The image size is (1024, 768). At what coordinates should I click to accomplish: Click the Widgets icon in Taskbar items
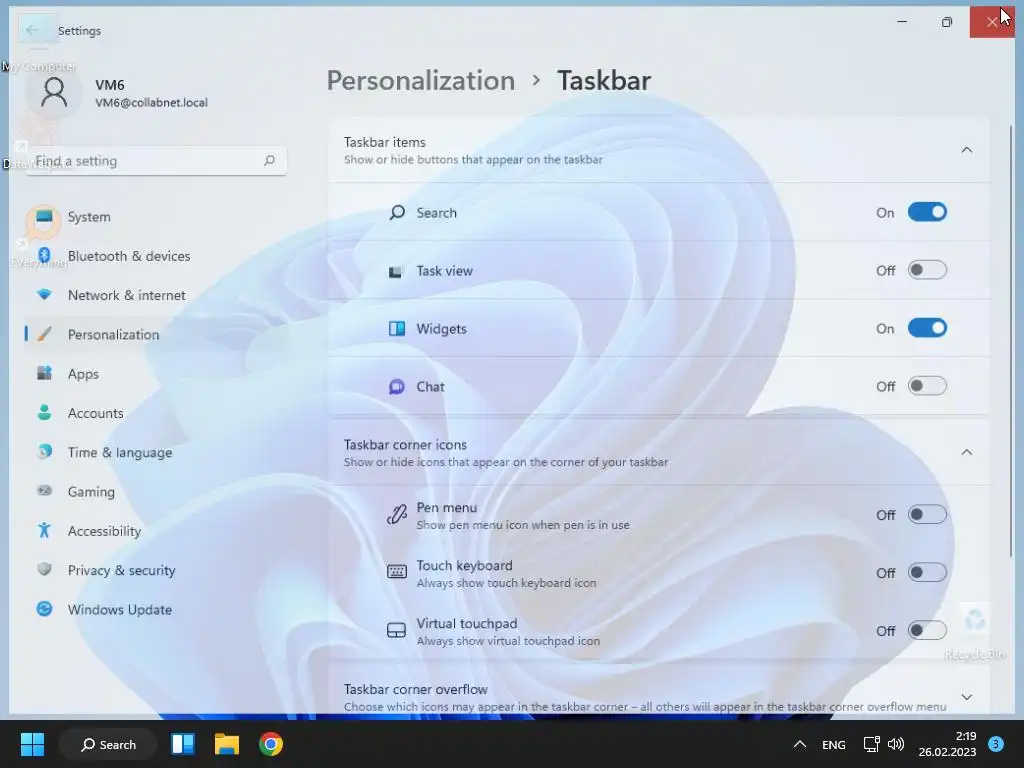tap(396, 328)
